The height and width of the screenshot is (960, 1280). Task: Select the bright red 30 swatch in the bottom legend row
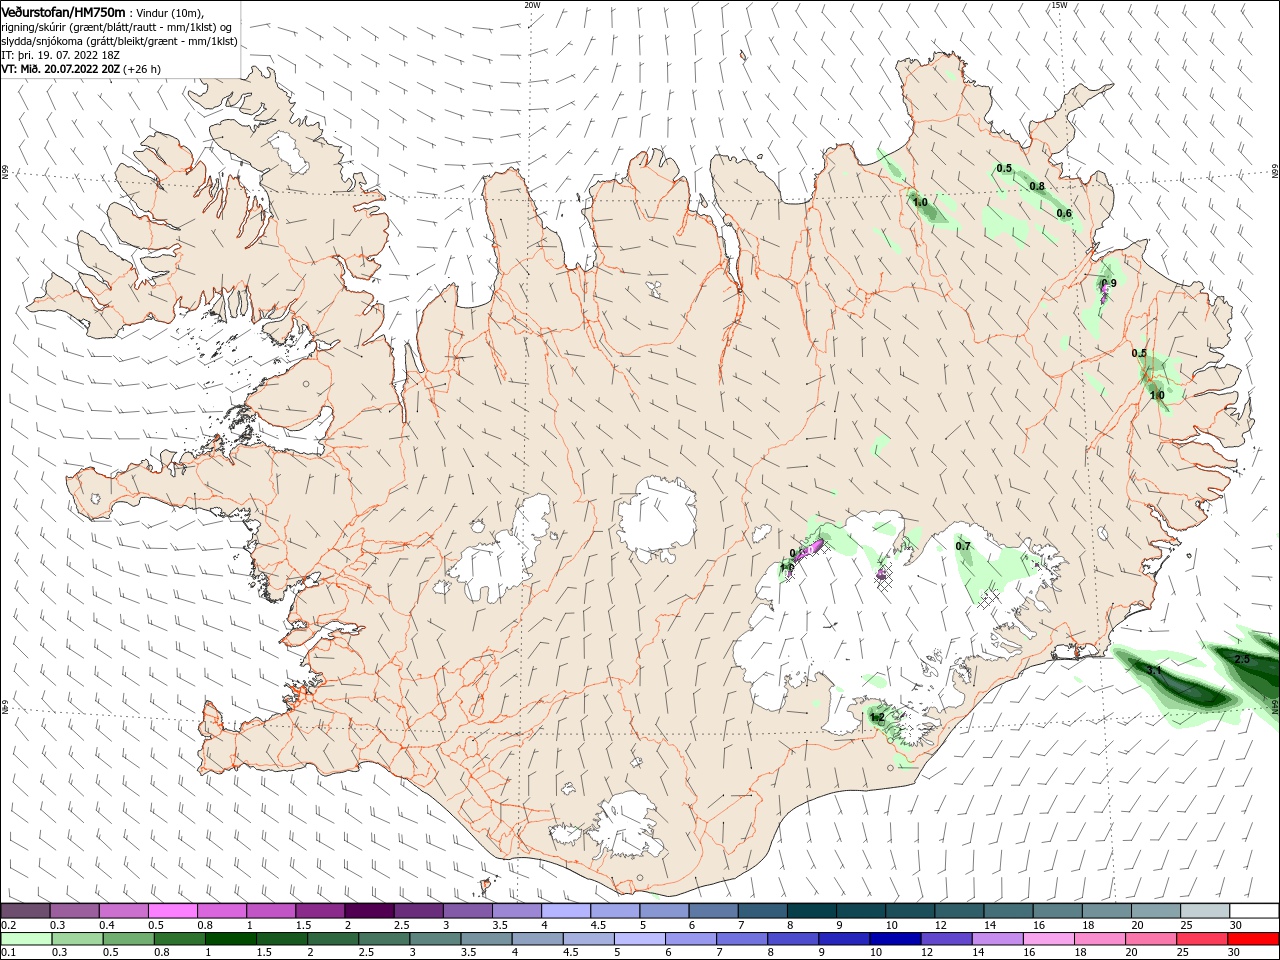tap(1253, 939)
